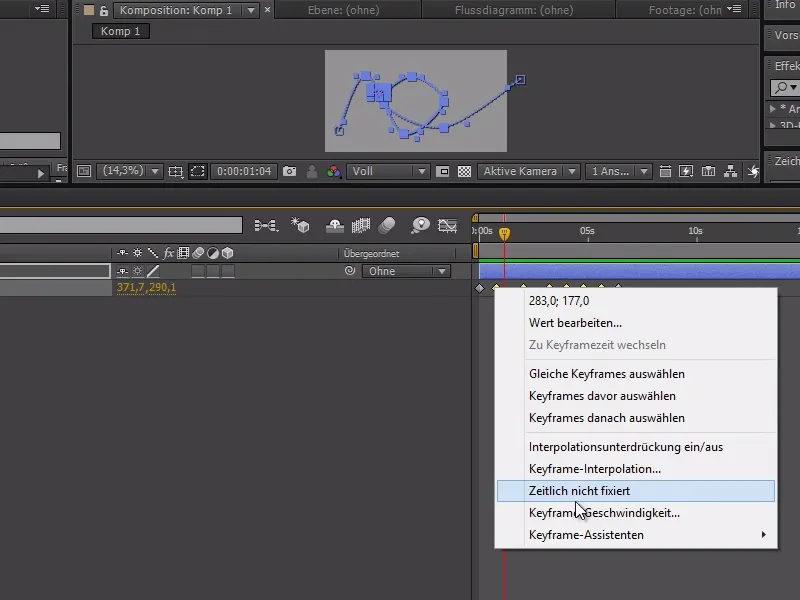
Task: Choose Wert bearbeiten... from context menu
Action: [x=636, y=323]
